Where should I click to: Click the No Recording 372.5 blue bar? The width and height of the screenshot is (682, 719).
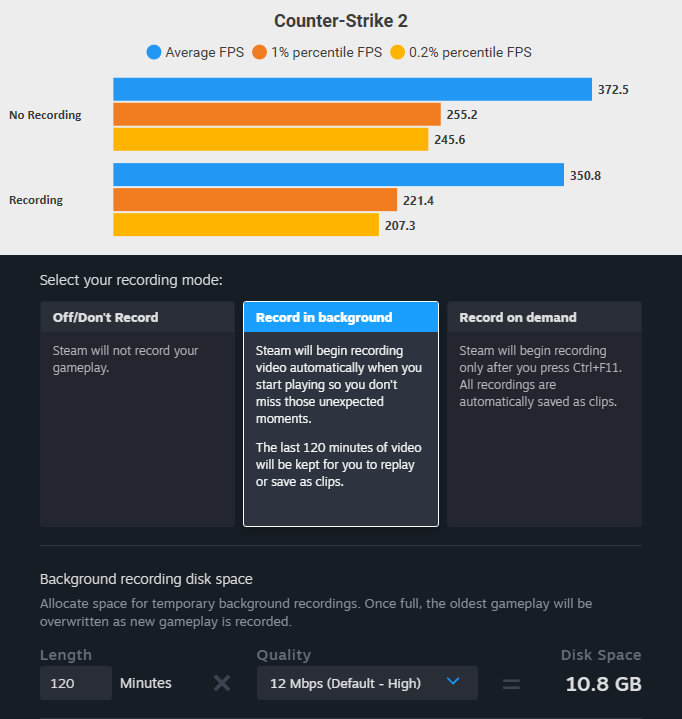point(352,89)
